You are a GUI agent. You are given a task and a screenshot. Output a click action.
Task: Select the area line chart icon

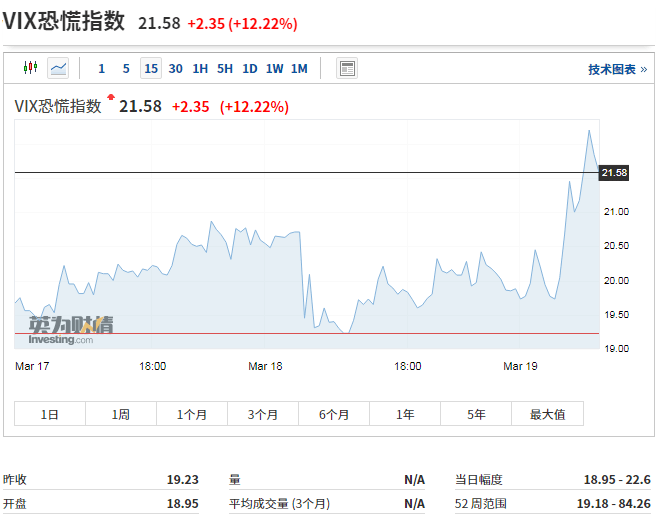(58, 68)
